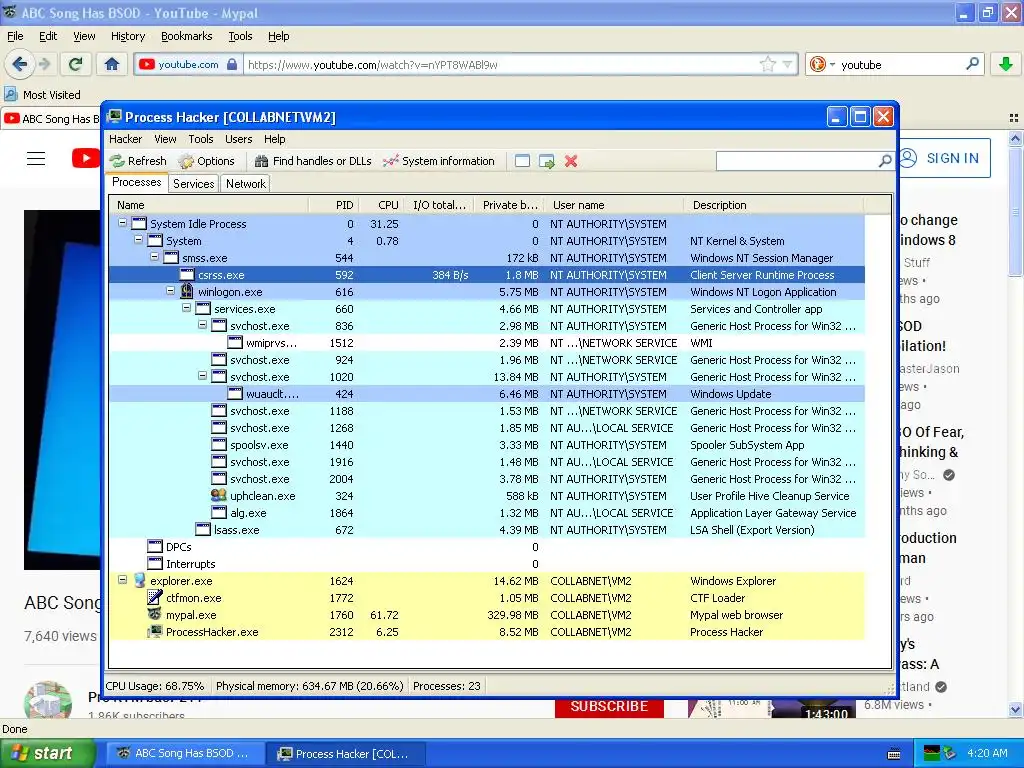Click the SUBSCRIBE button on YouTube
The width and height of the screenshot is (1024, 768).
pos(609,706)
